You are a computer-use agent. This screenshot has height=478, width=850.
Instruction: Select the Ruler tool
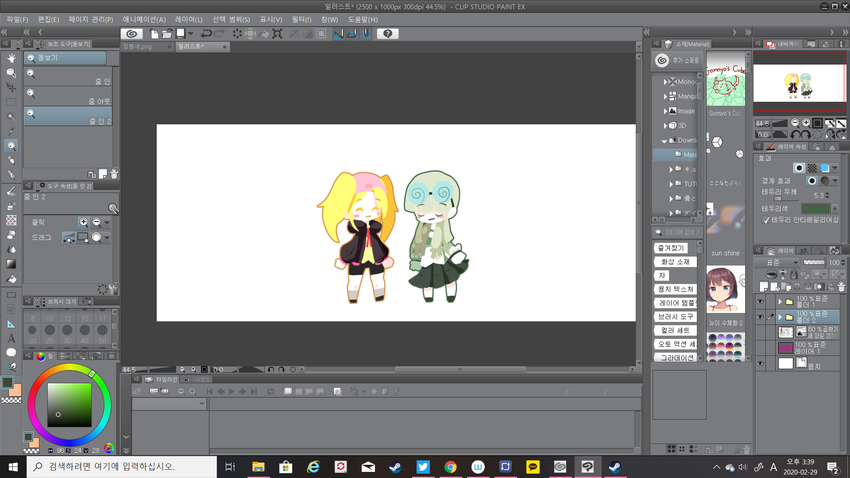11,324
